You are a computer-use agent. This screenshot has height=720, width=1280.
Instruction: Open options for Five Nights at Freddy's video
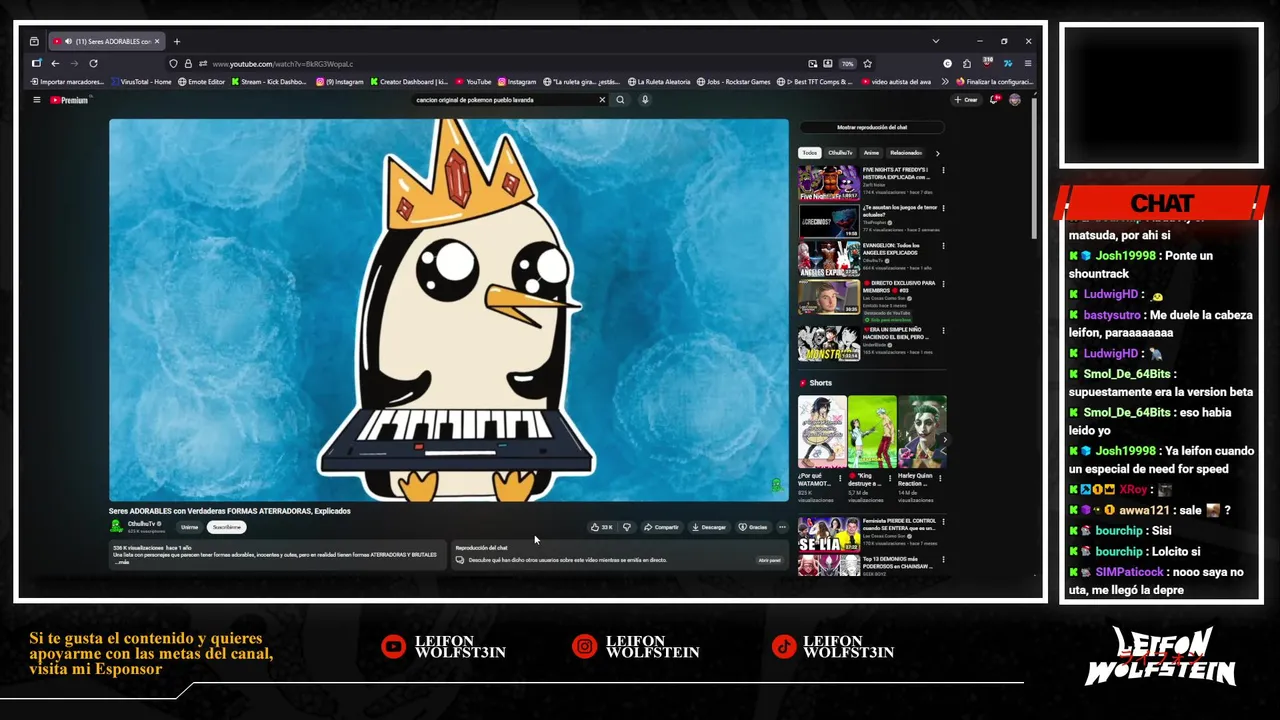pos(943,170)
